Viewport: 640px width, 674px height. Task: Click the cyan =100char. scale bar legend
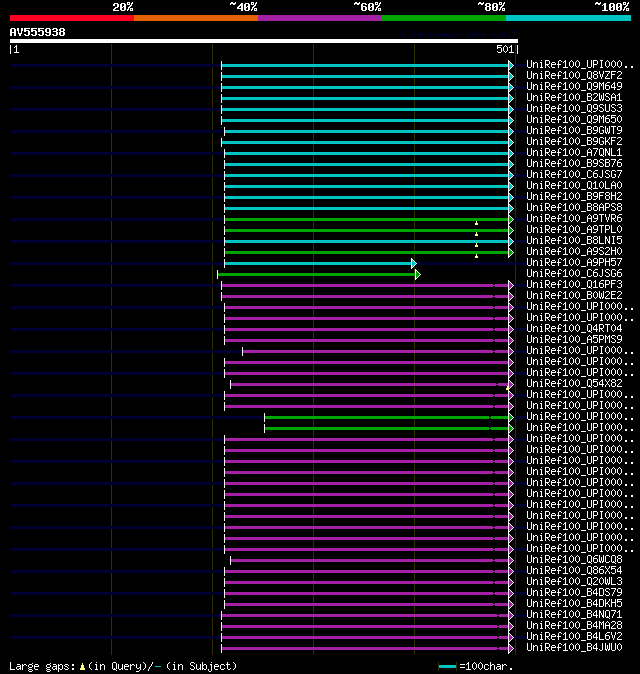point(447,667)
